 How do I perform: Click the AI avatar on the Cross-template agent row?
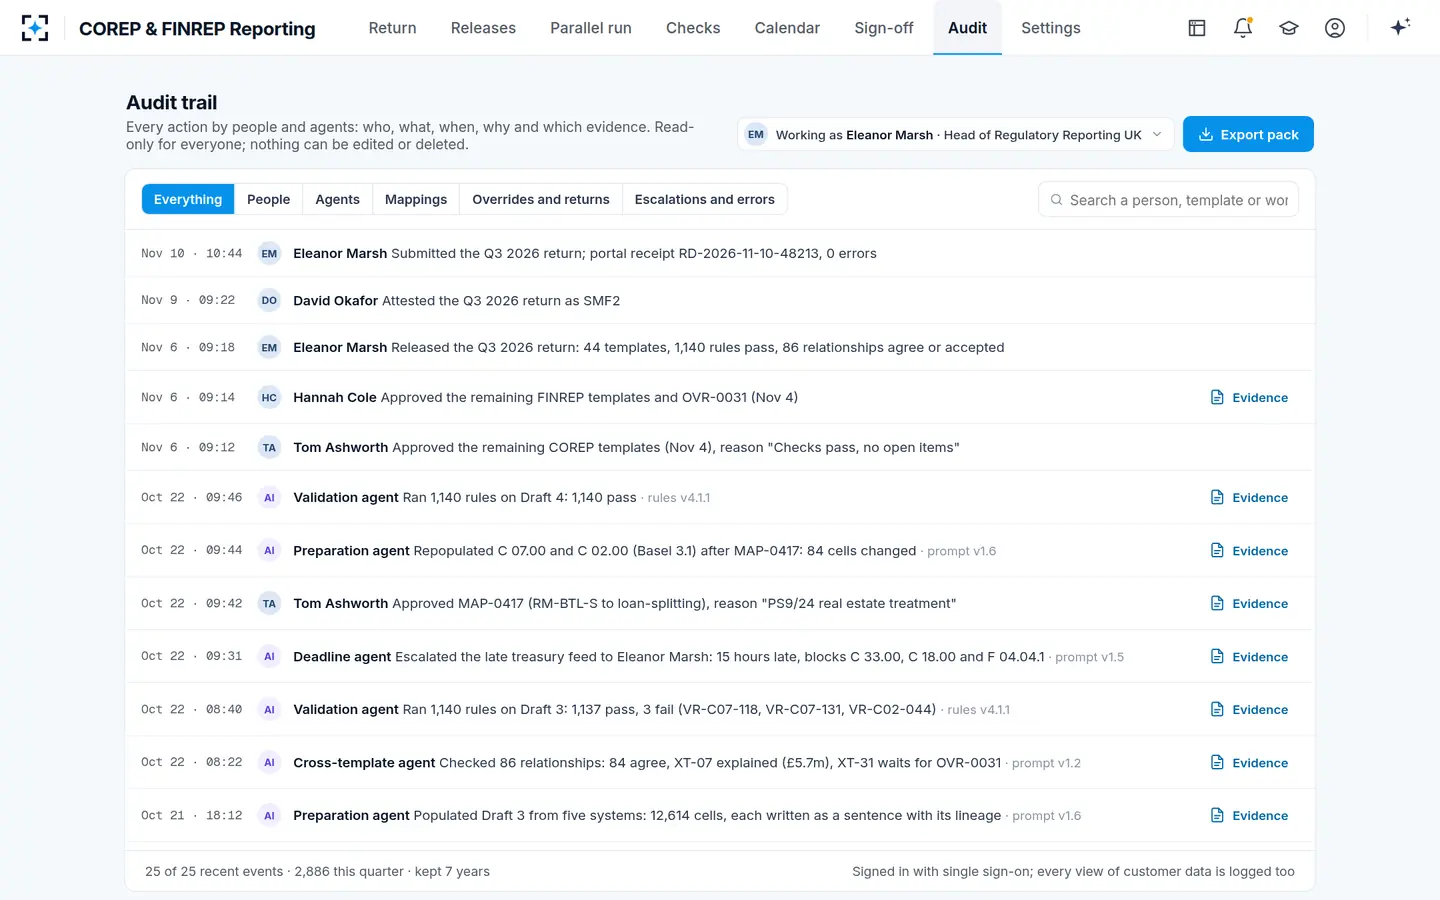tap(269, 763)
